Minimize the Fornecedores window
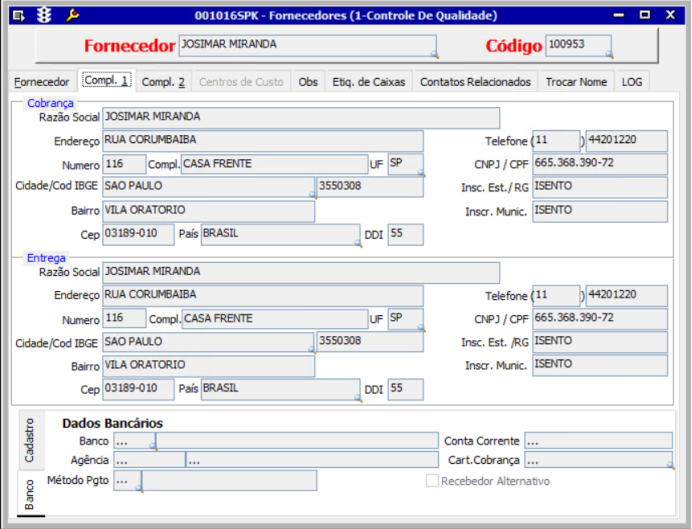The height and width of the screenshot is (529, 692). click(619, 15)
